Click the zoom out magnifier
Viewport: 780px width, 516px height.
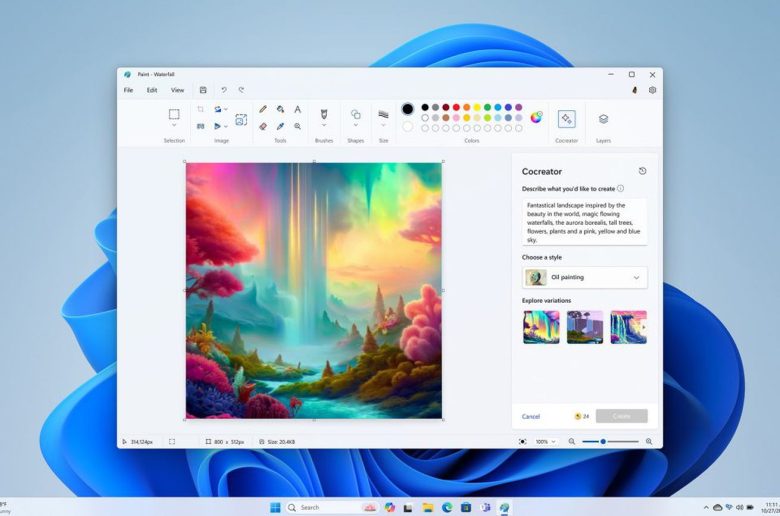(572, 441)
